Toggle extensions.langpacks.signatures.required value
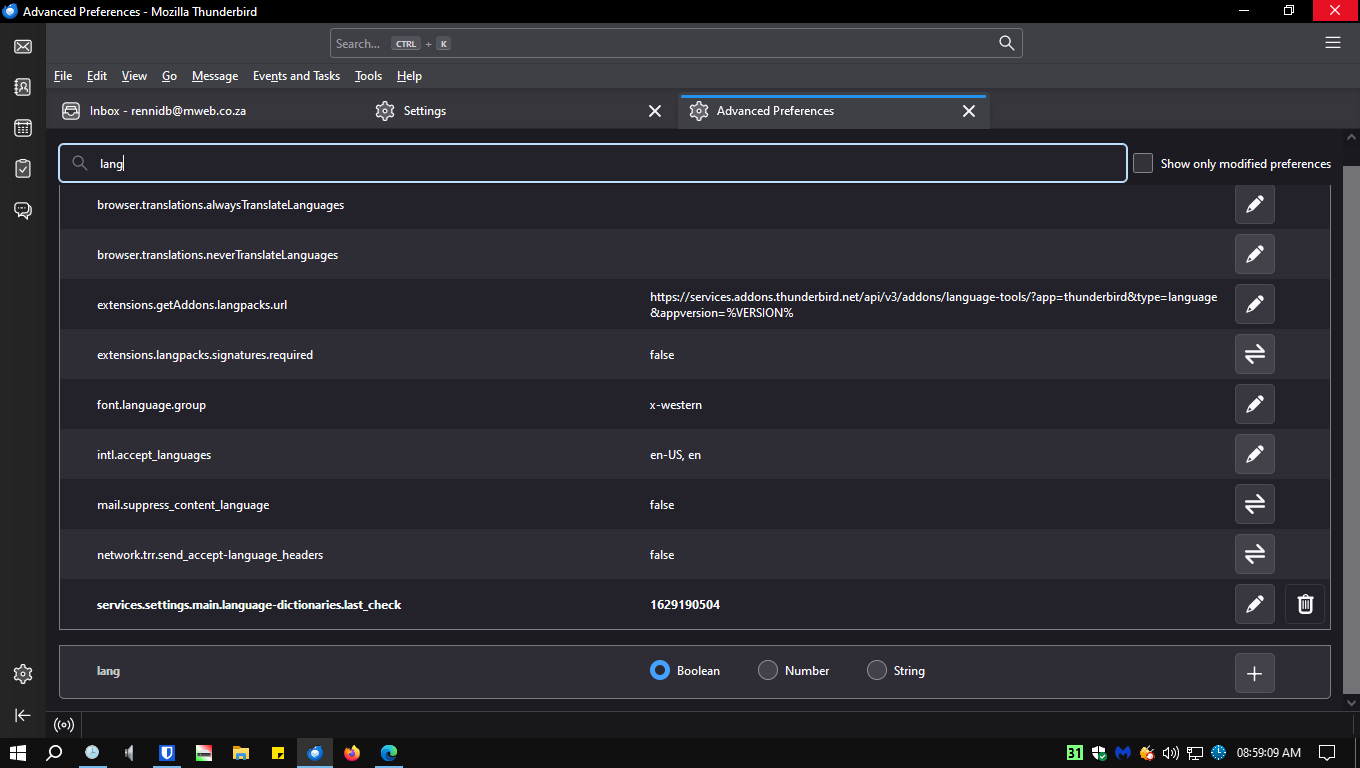Image resolution: width=1360 pixels, height=768 pixels. point(1255,354)
